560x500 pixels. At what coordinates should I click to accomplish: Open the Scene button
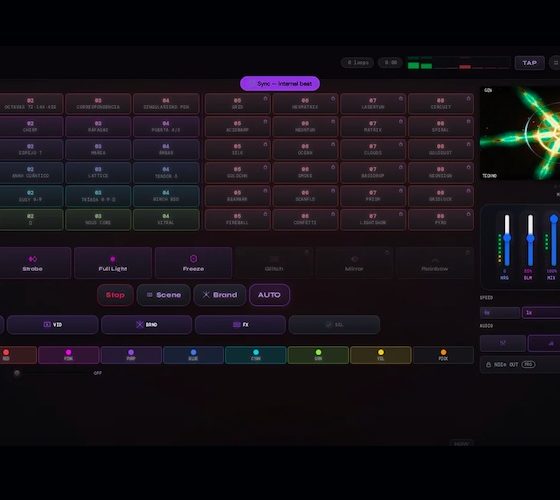pyautogui.click(x=164, y=295)
